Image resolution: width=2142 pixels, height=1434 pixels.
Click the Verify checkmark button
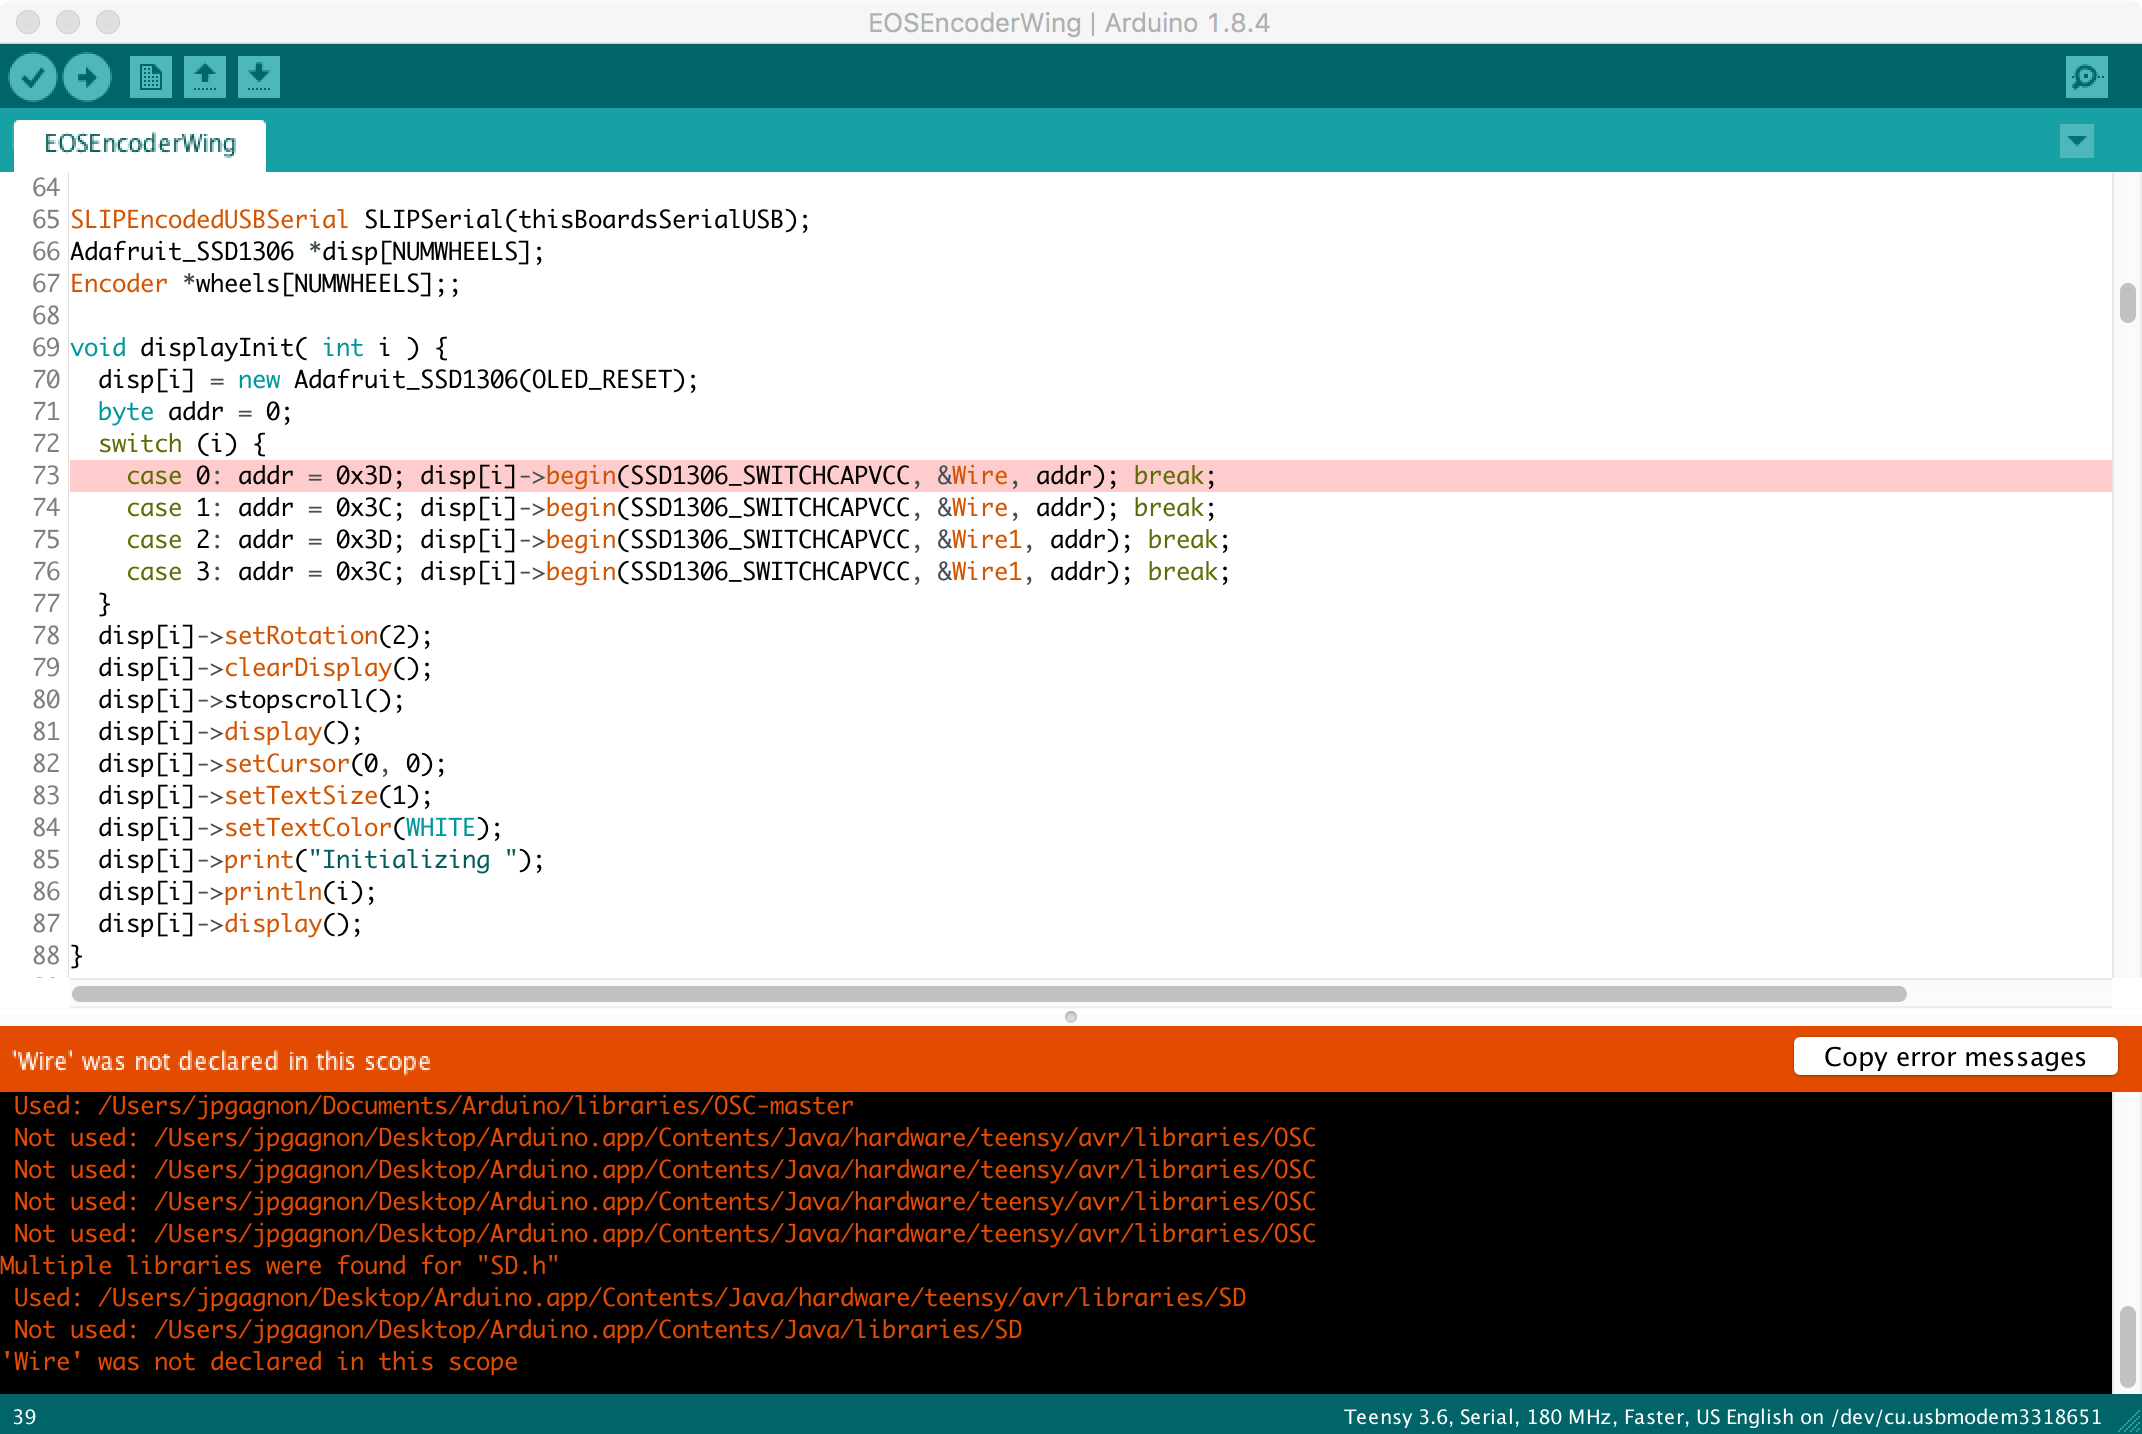[33, 77]
